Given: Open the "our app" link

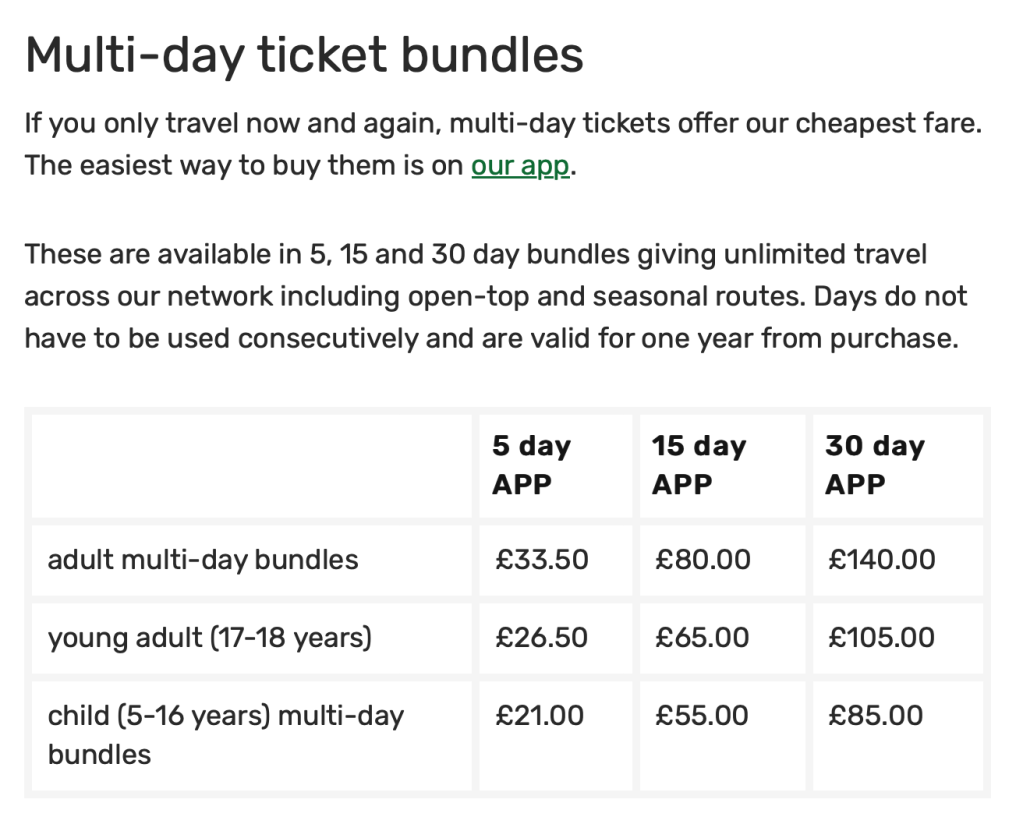Looking at the screenshot, I should [x=520, y=165].
